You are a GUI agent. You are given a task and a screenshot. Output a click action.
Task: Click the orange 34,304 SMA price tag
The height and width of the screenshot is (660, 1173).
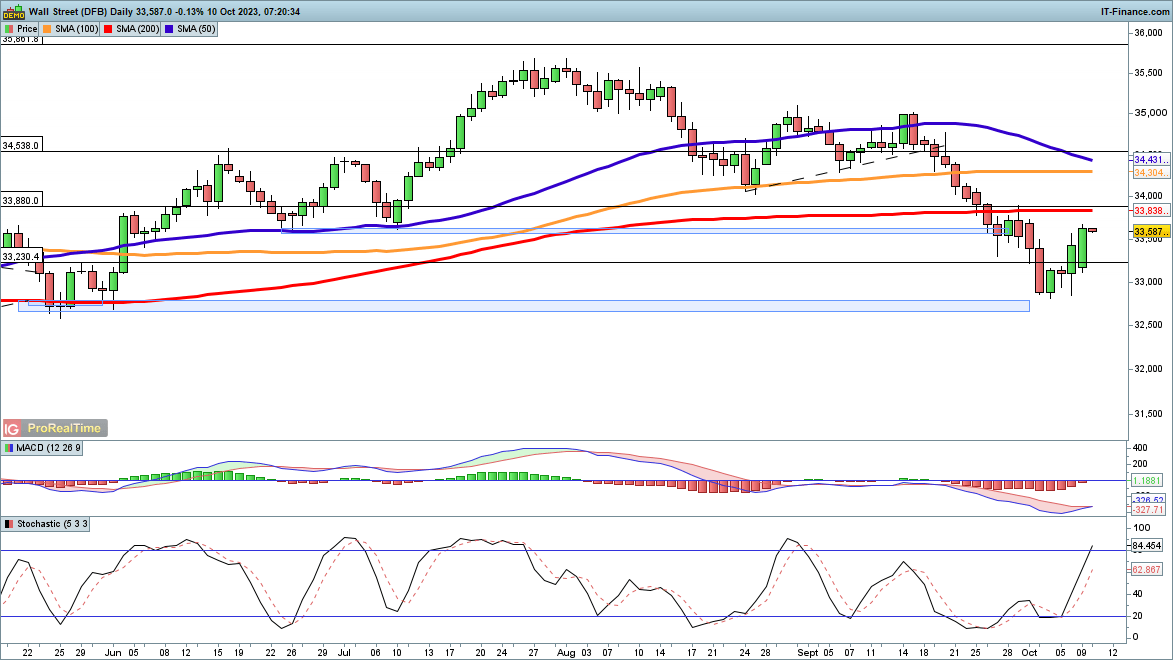[x=1151, y=172]
